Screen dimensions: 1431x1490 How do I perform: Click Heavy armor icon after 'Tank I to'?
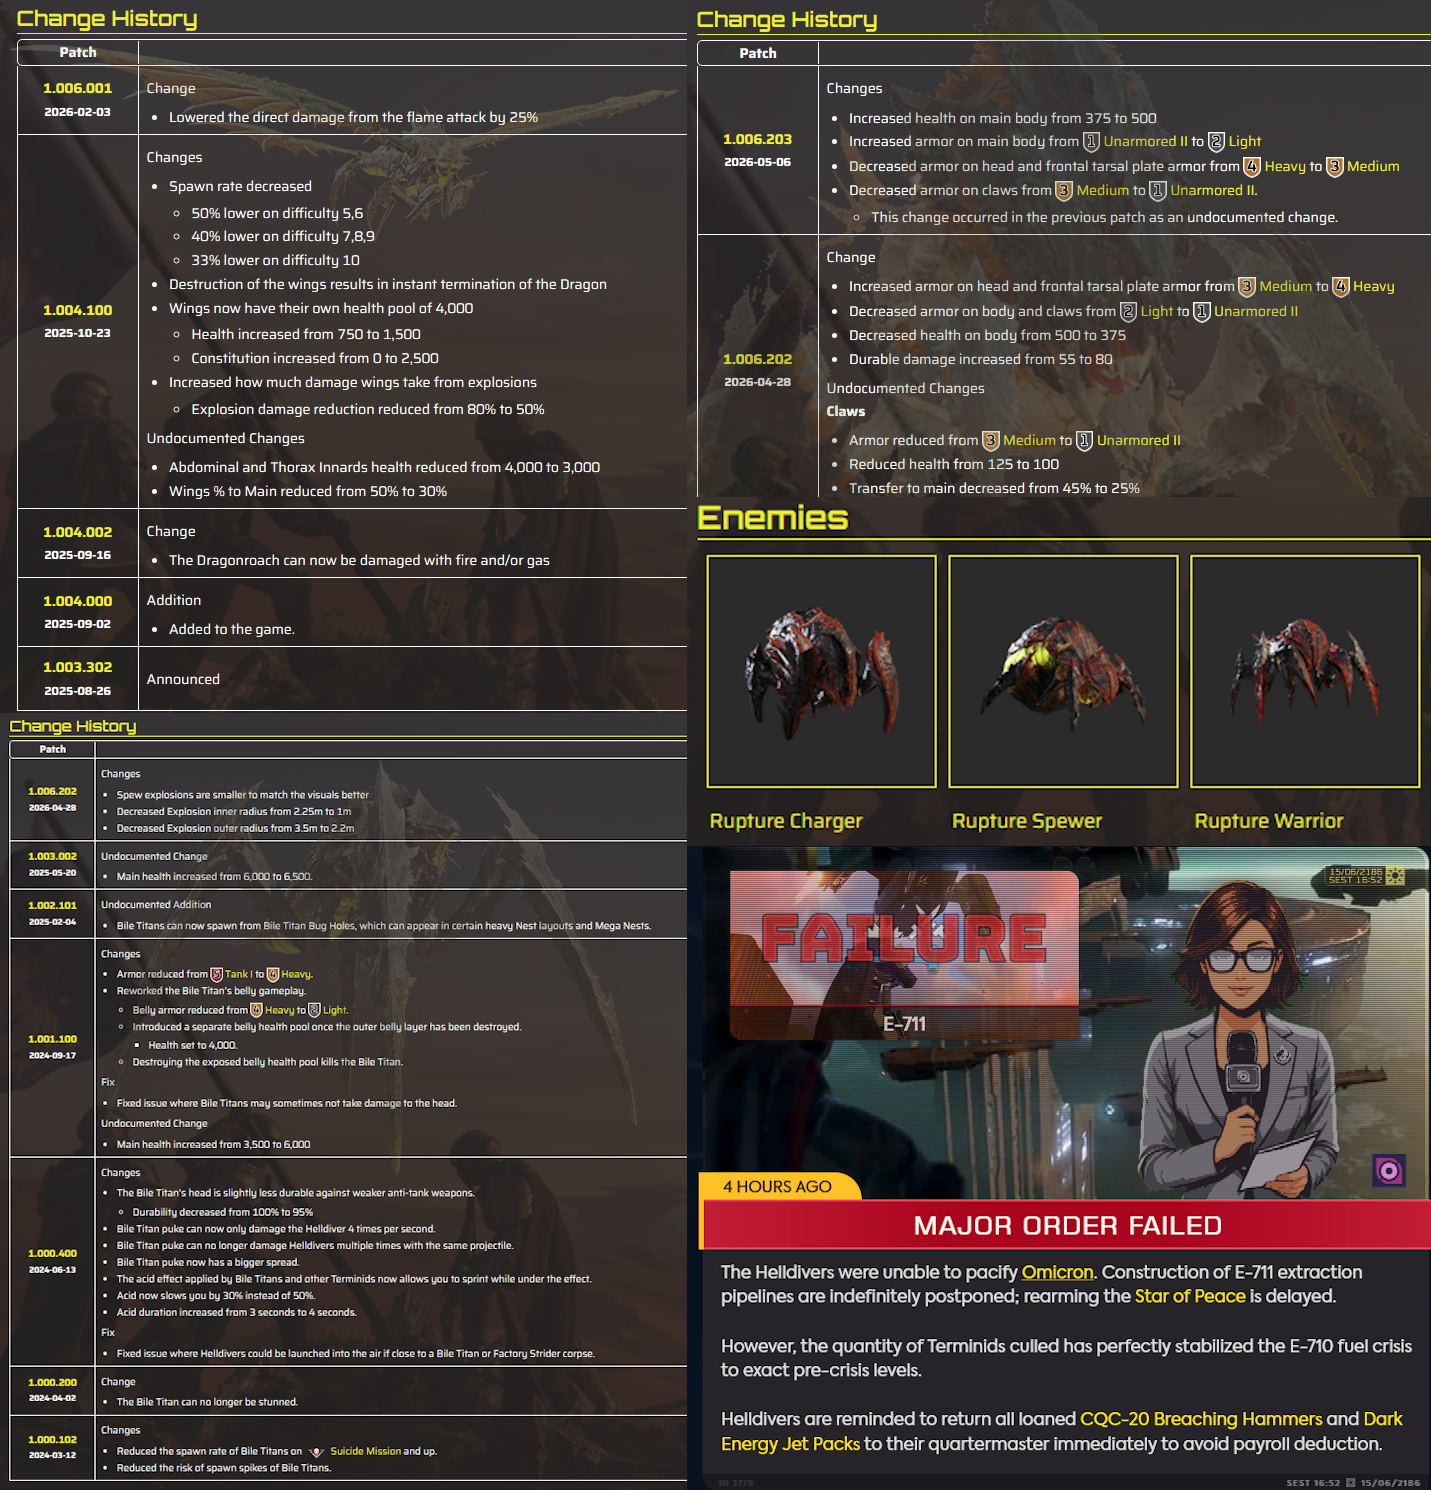pos(273,974)
